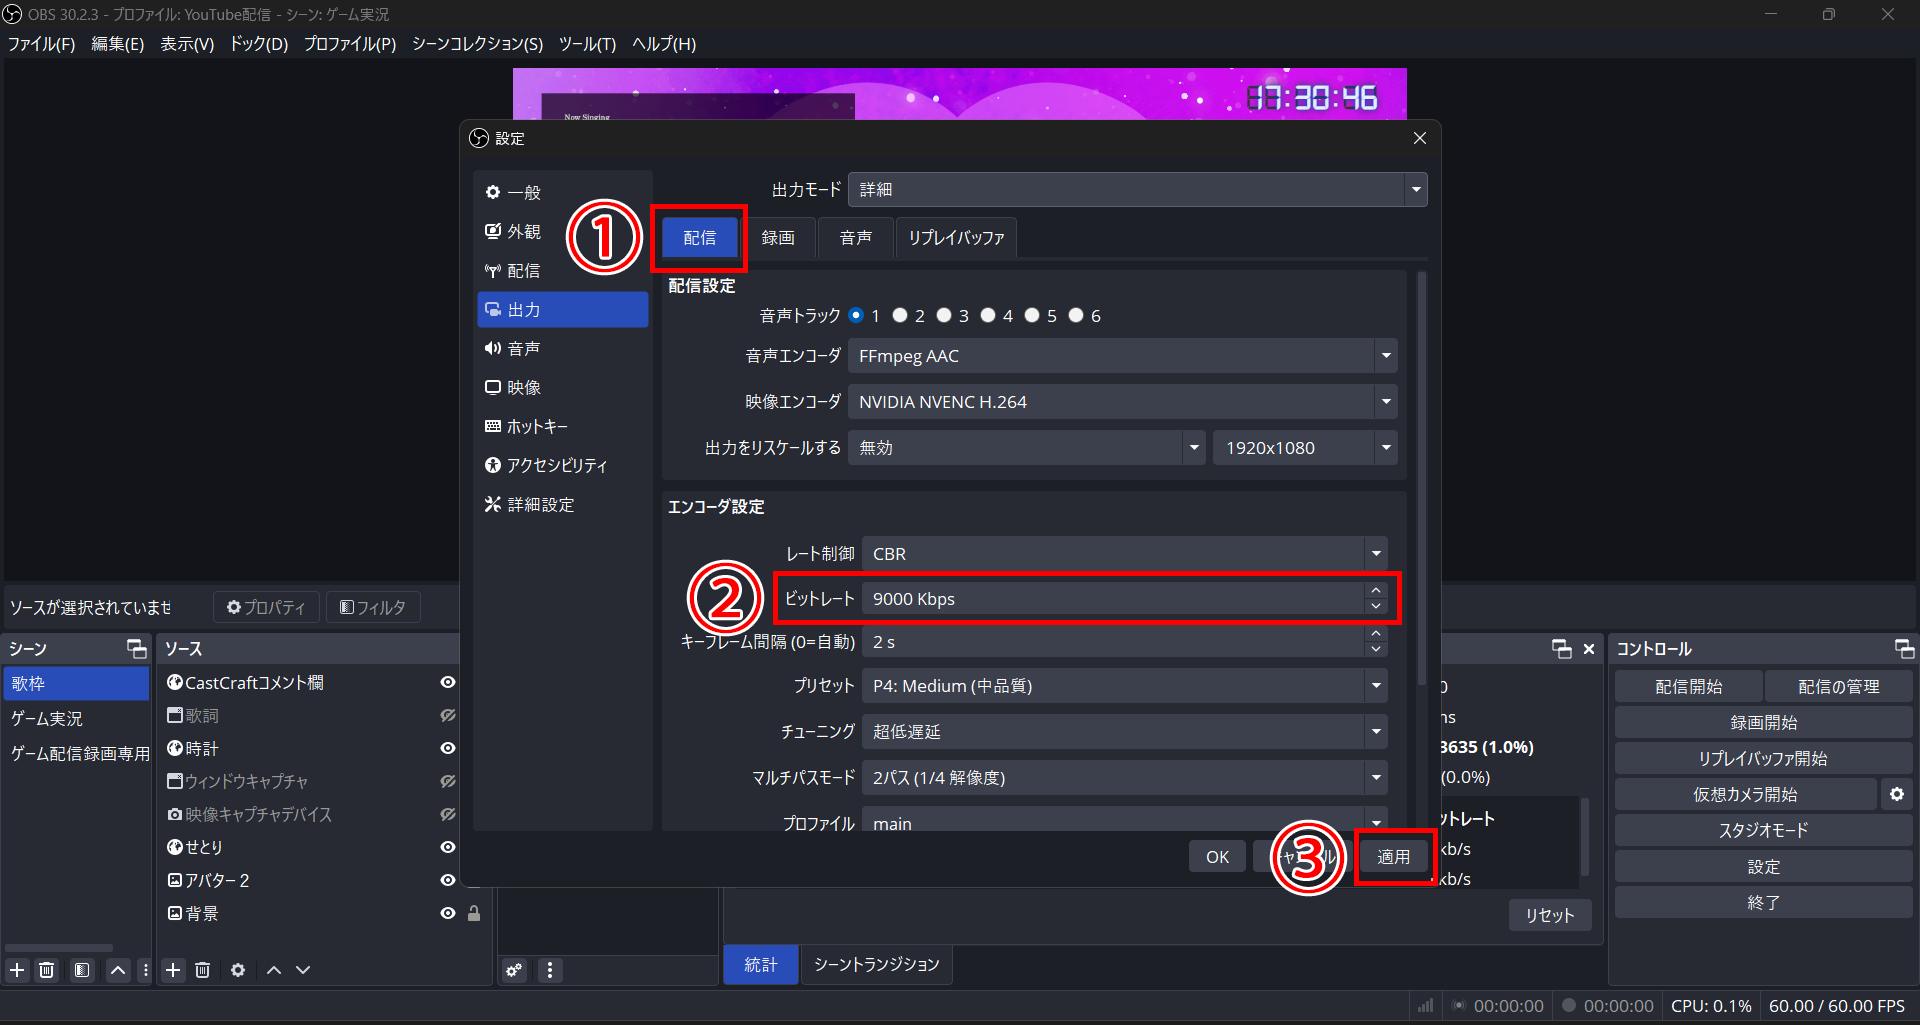The image size is (1920, 1025).
Task: Pop out the コントロール dock panel
Action: coord(1904,649)
